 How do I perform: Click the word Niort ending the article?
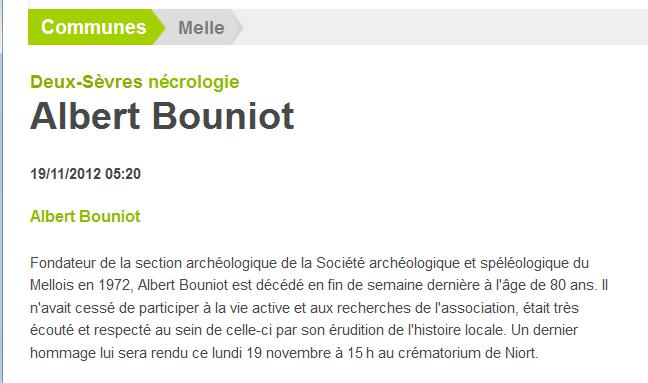[x=520, y=353]
